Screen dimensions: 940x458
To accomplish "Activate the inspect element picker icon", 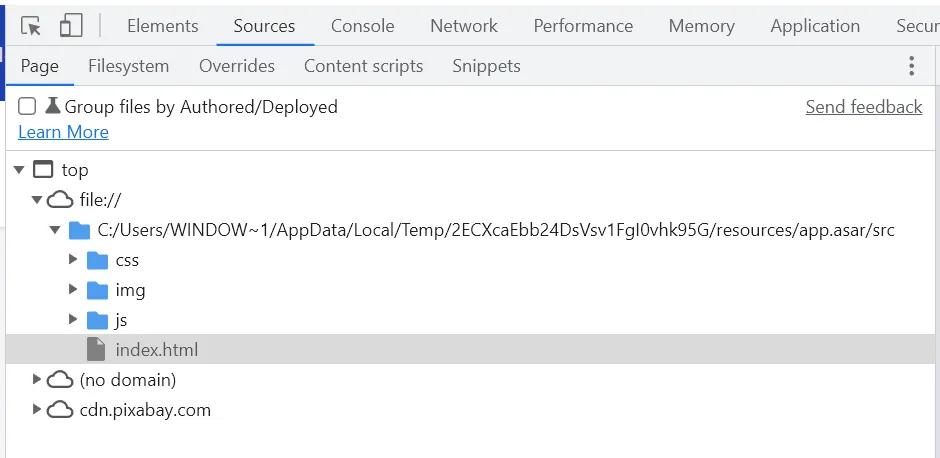I will 31,26.
